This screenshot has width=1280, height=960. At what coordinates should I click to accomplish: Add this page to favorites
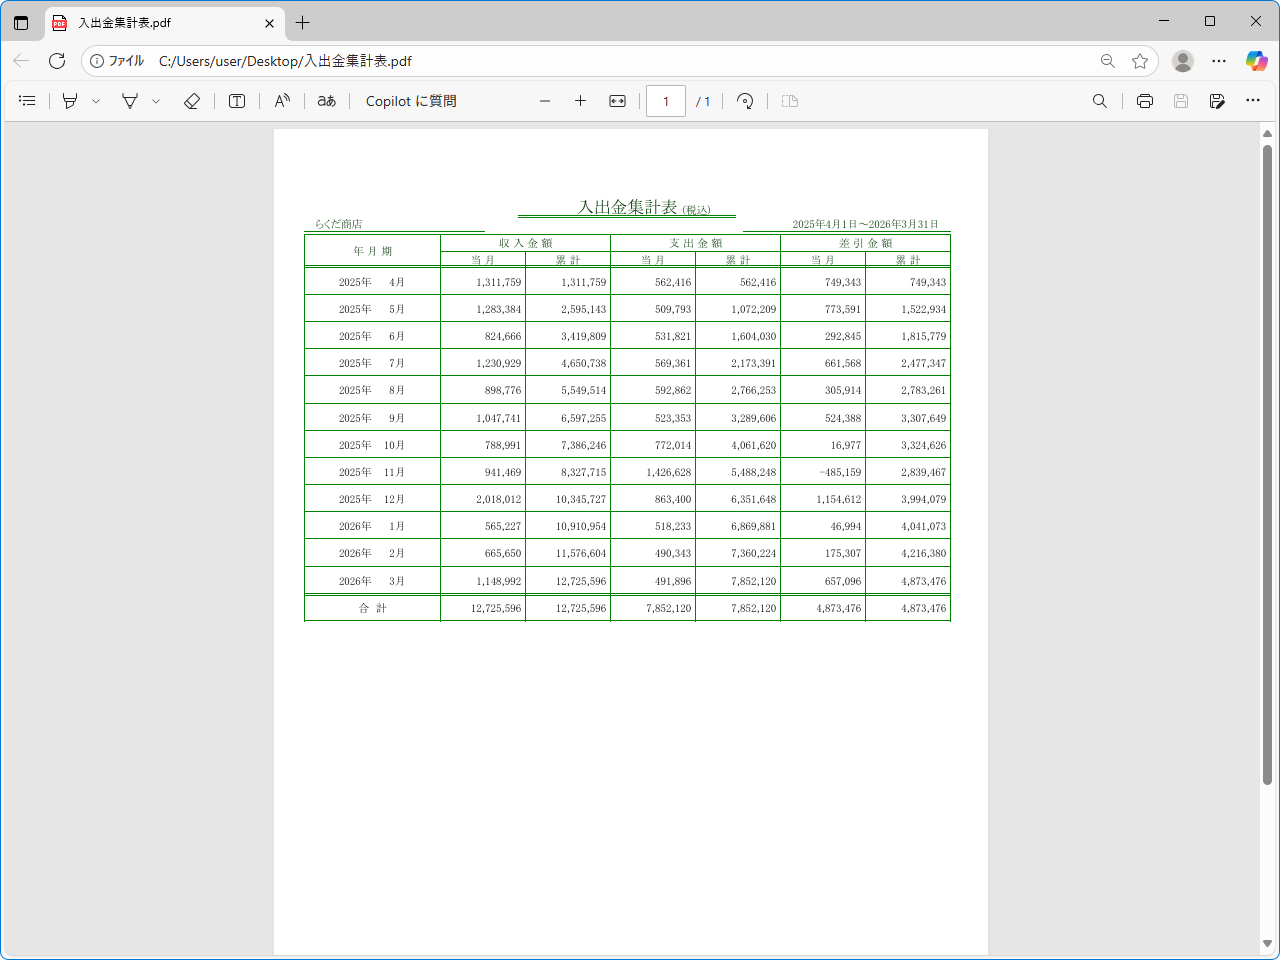click(x=1140, y=61)
